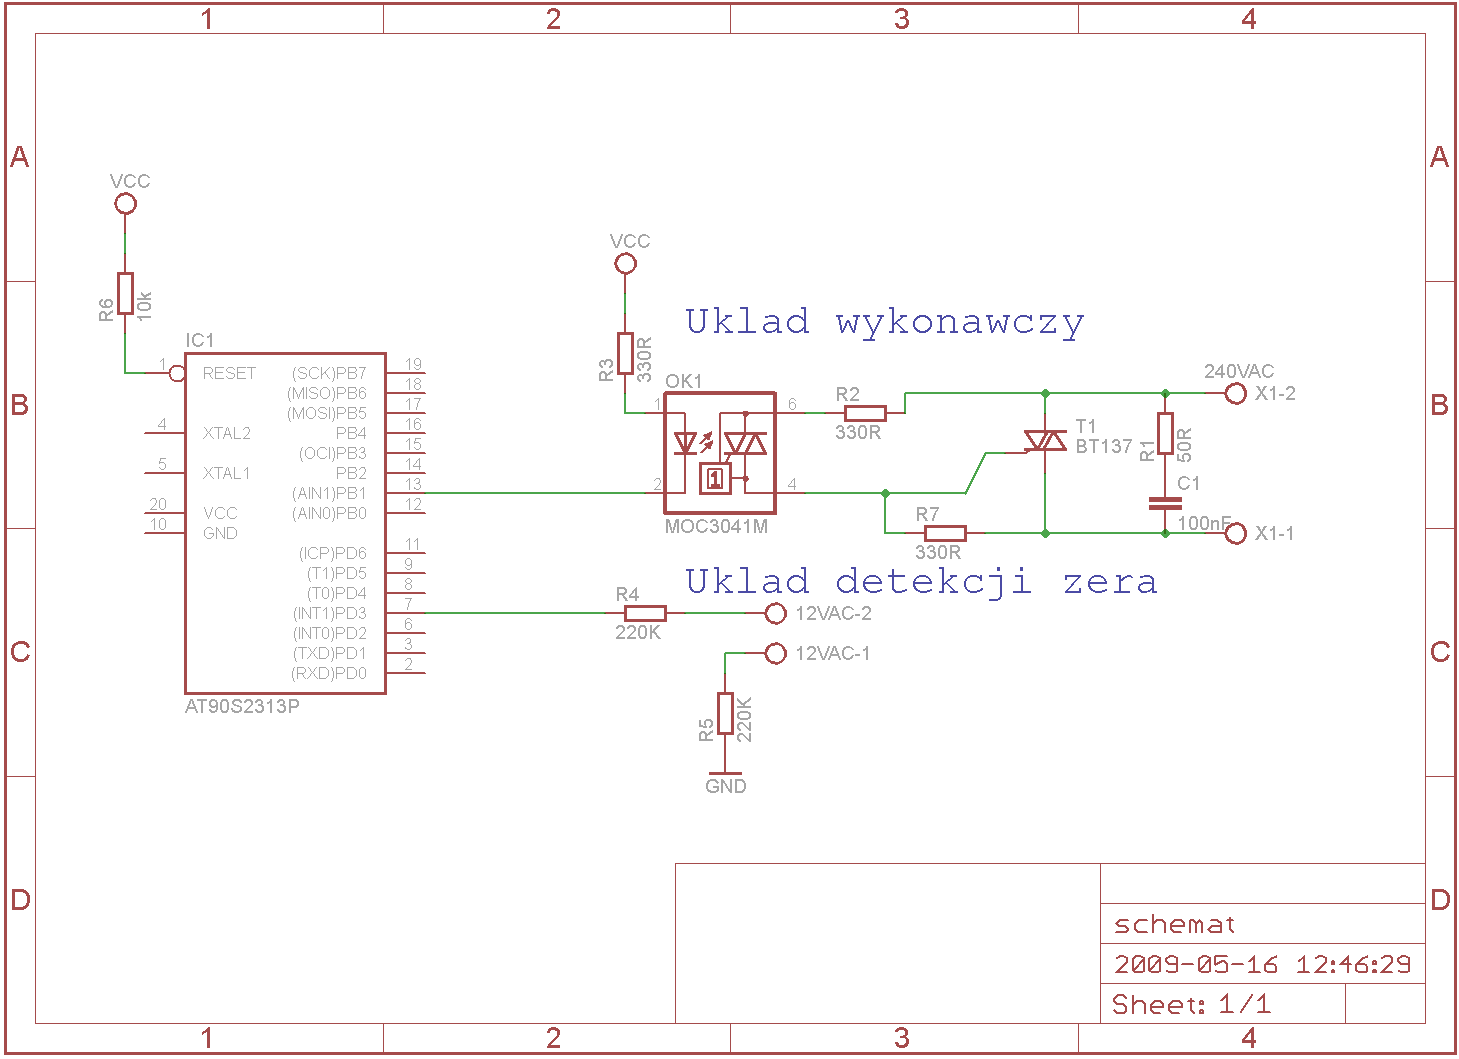The image size is (1459, 1059).
Task: Click the XTAL1 pin label
Action: (227, 473)
